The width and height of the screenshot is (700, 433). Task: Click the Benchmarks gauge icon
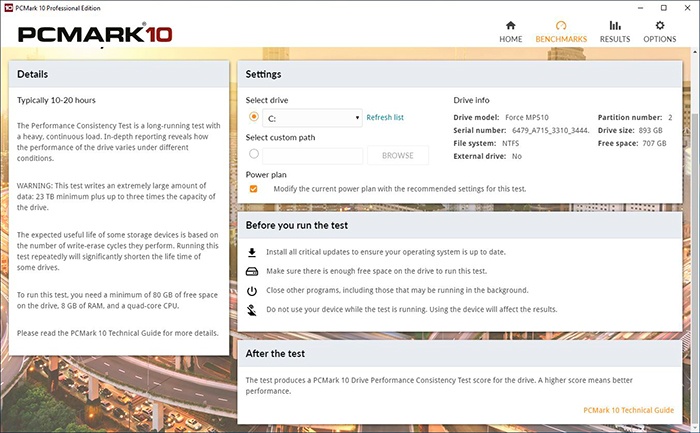561,25
